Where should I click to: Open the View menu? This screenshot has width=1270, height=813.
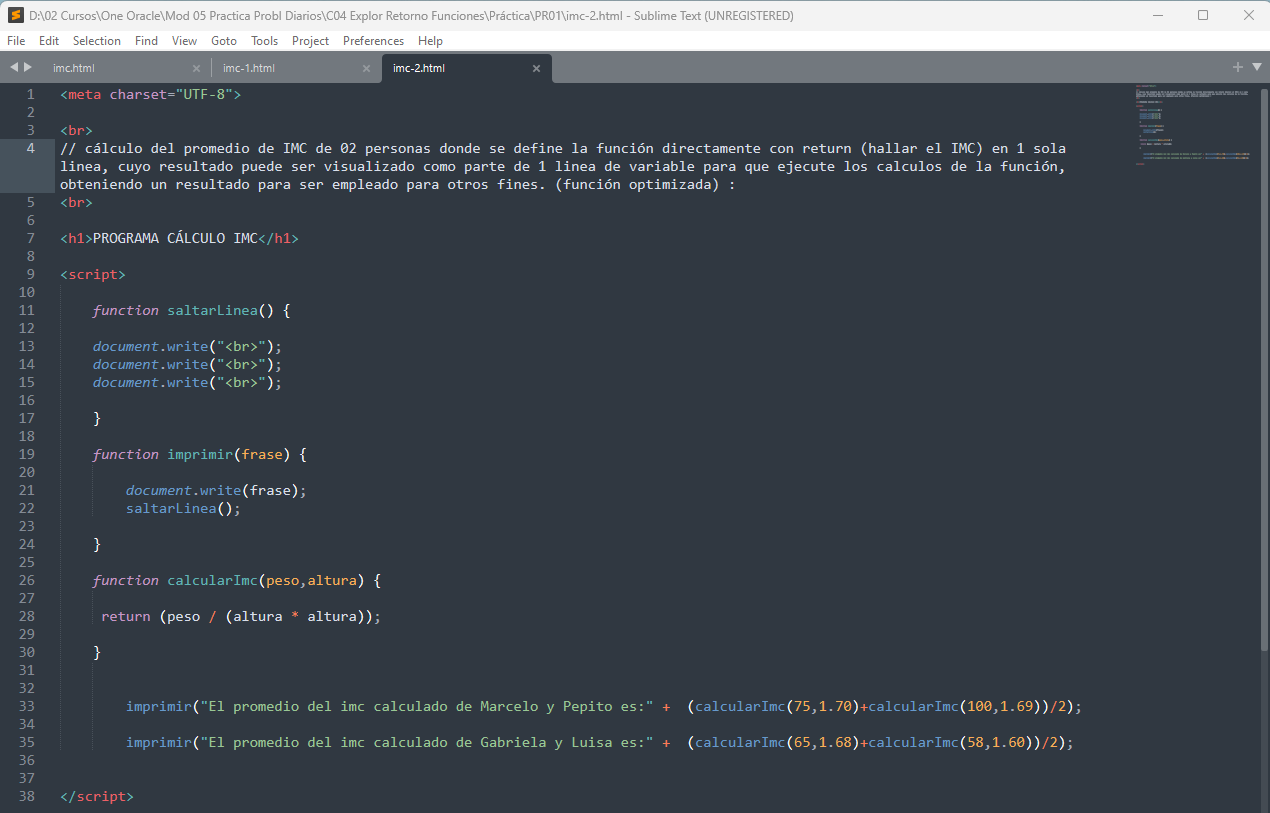pyautogui.click(x=184, y=41)
